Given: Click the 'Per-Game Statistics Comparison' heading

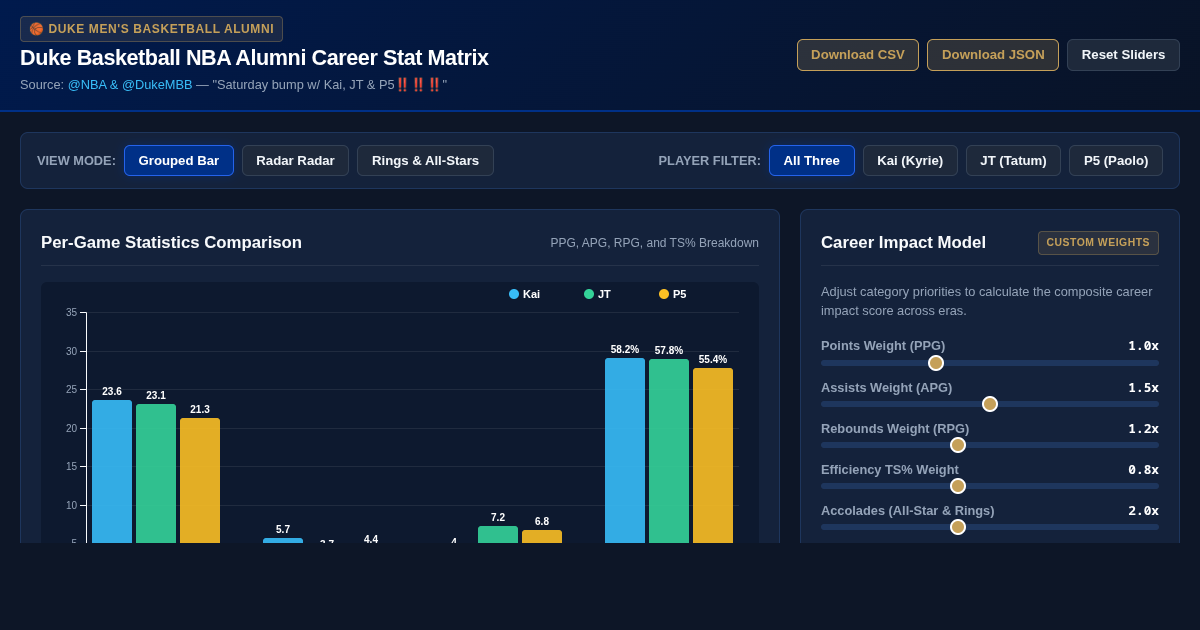Looking at the screenshot, I should [x=171, y=243].
